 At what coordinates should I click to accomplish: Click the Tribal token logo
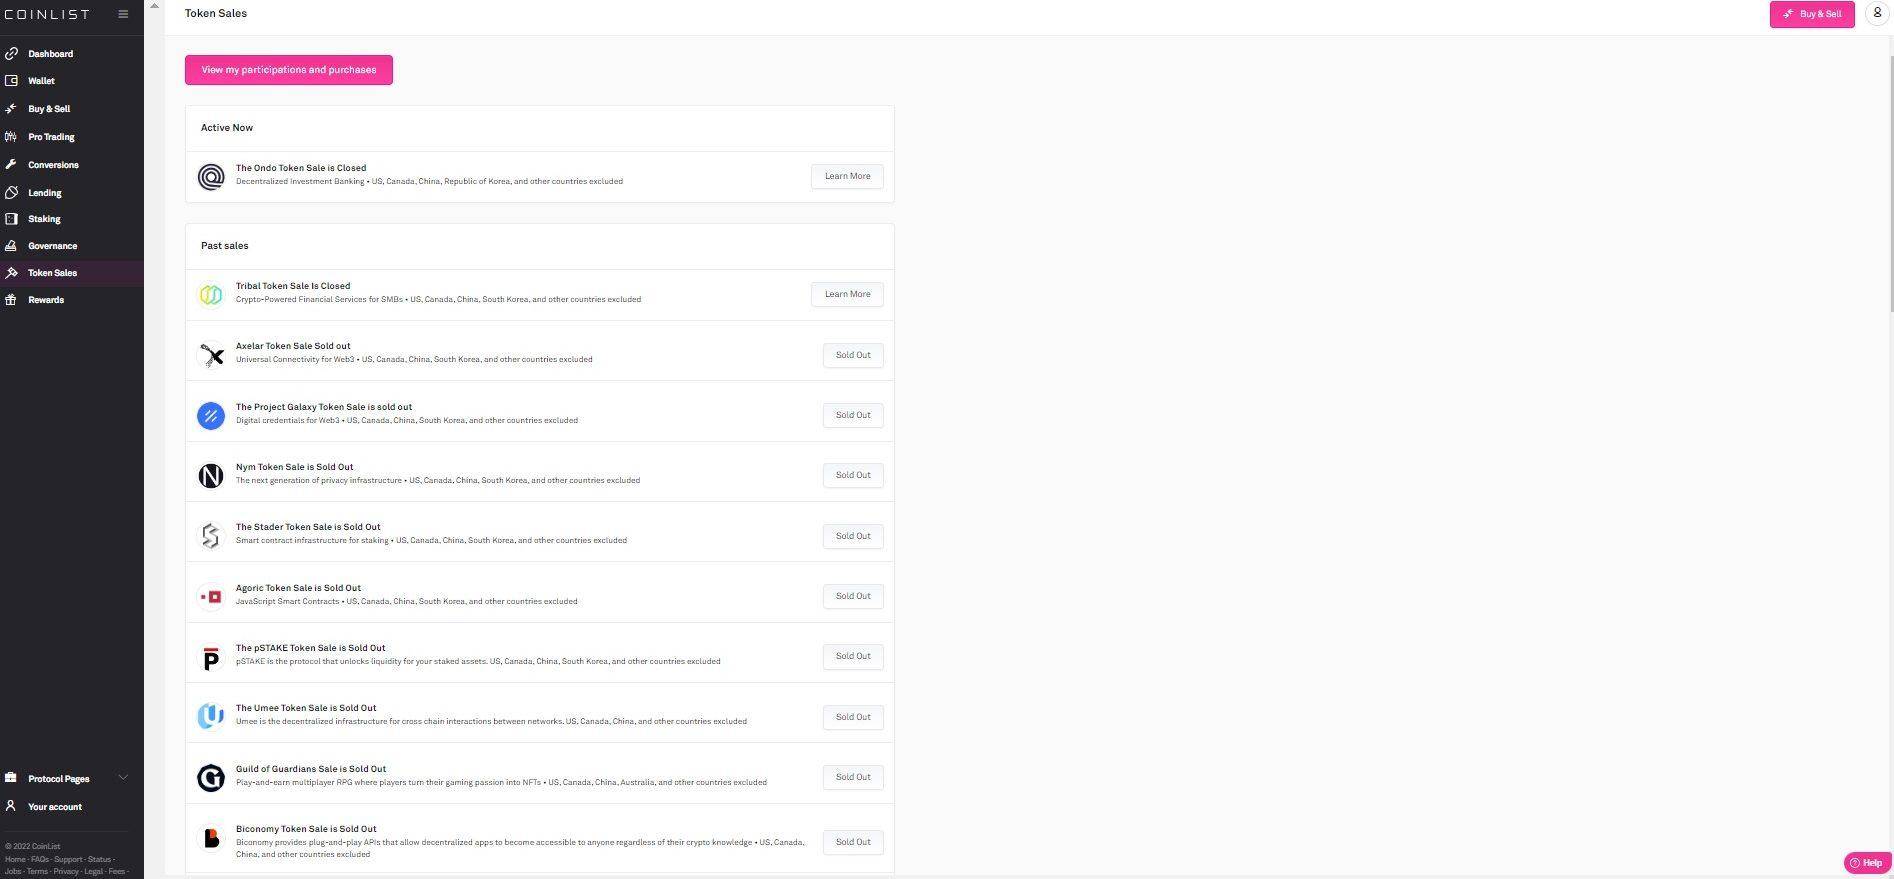[211, 295]
